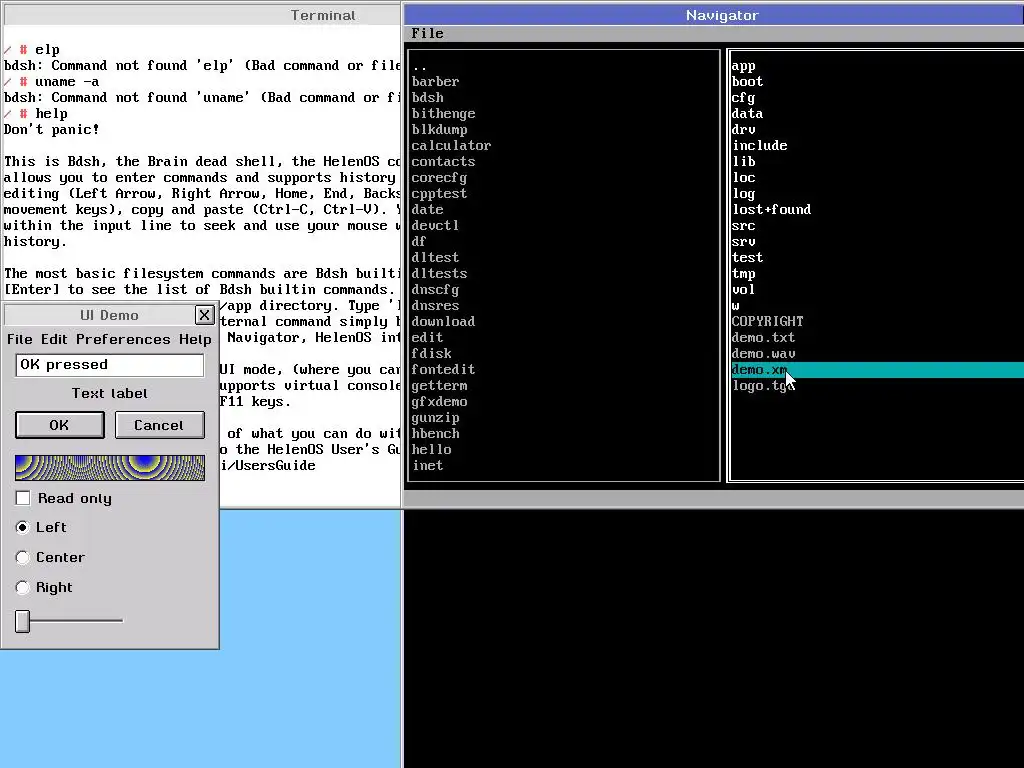Image resolution: width=1024 pixels, height=768 pixels.
Task: Open File menu in UI Demo
Action: click(x=20, y=339)
